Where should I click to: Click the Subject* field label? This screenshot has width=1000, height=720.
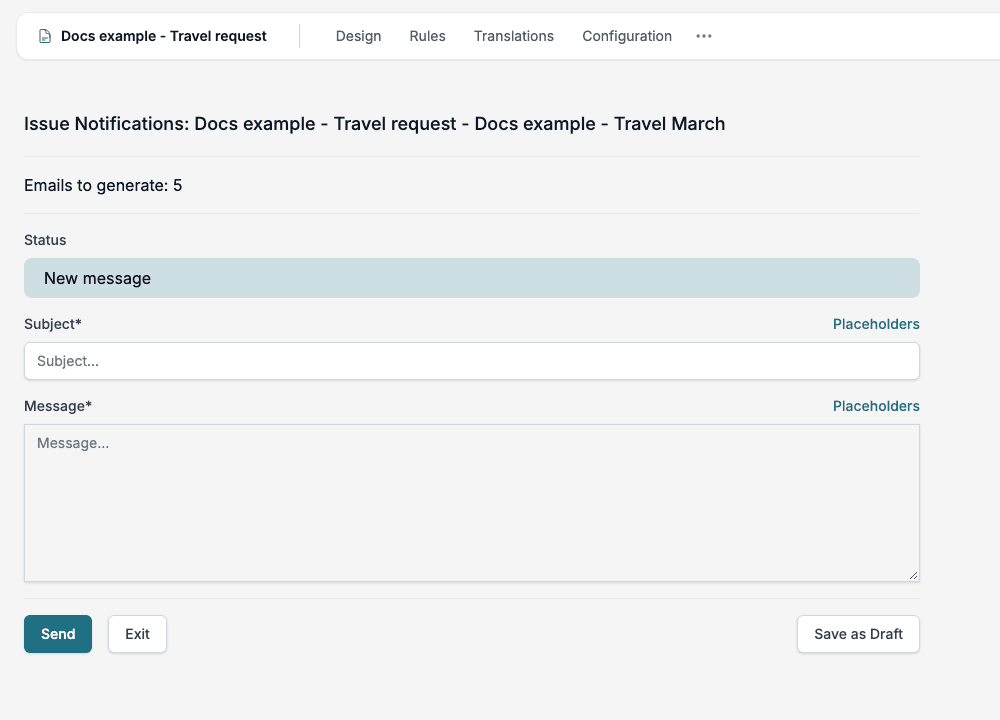pos(53,324)
